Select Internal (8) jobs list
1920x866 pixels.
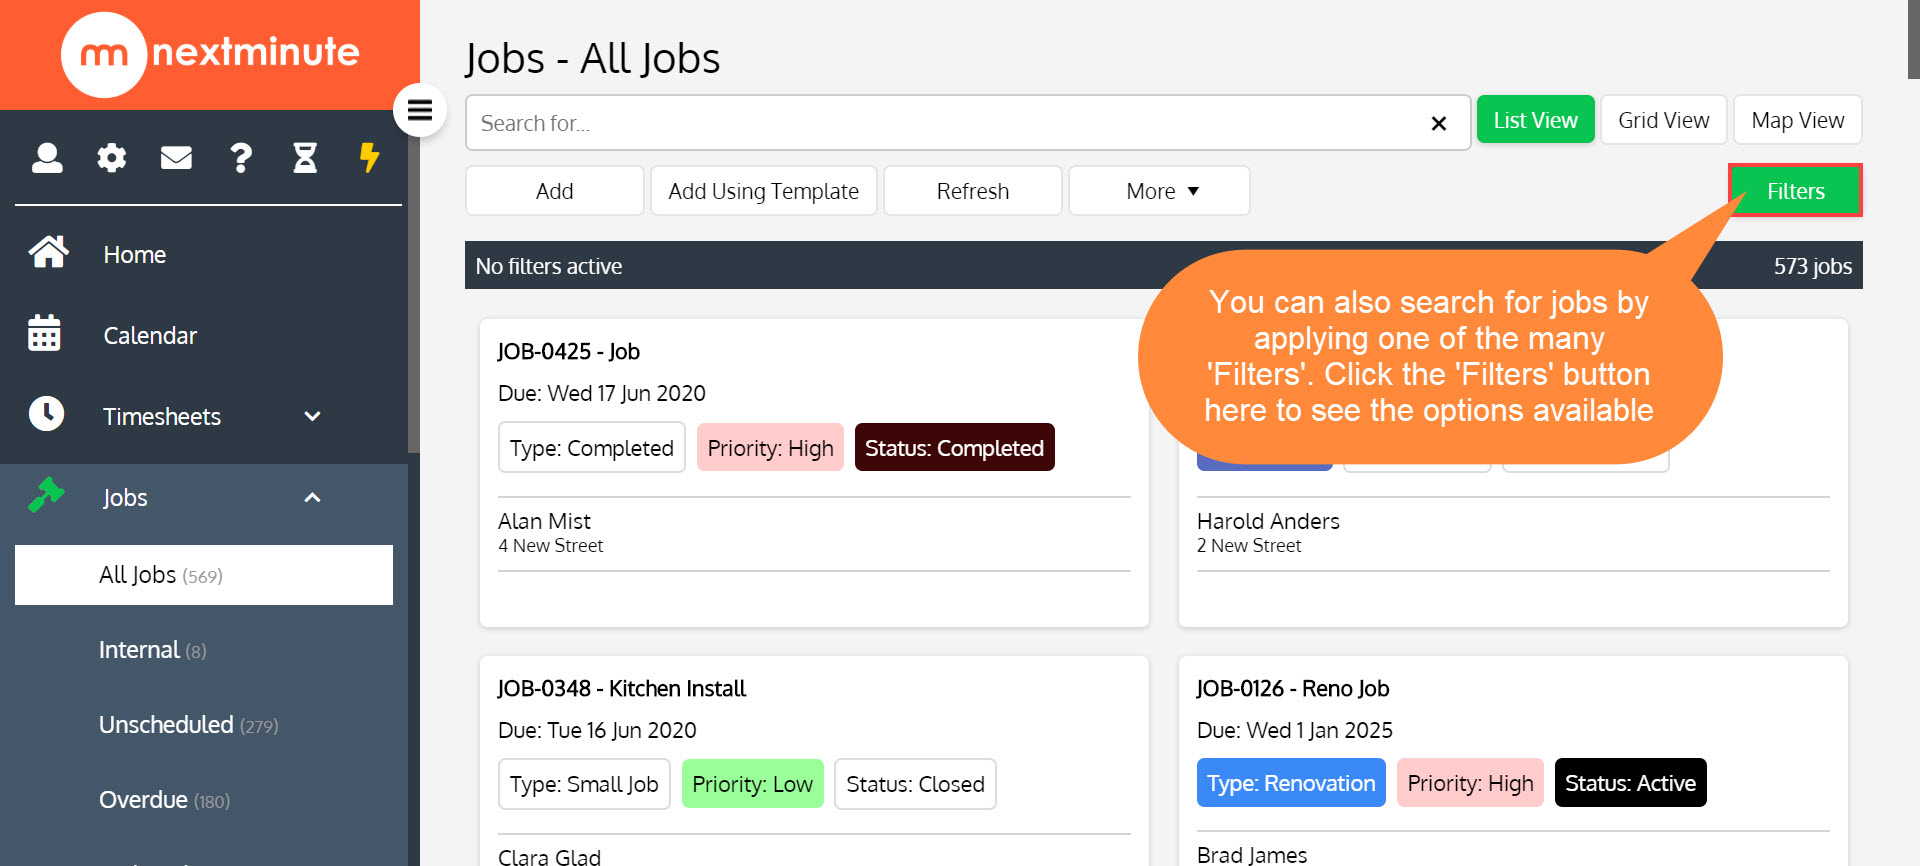[153, 650]
